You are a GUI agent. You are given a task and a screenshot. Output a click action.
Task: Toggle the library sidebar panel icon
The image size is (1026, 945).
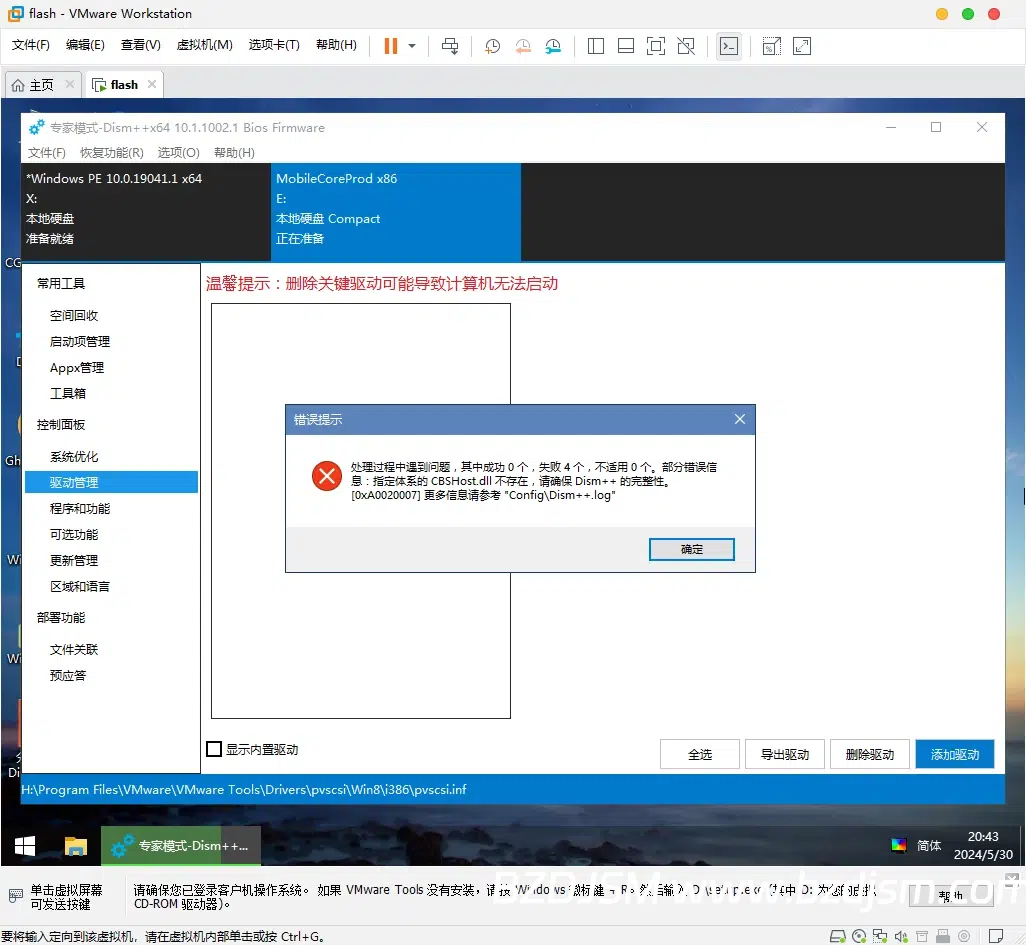595,46
